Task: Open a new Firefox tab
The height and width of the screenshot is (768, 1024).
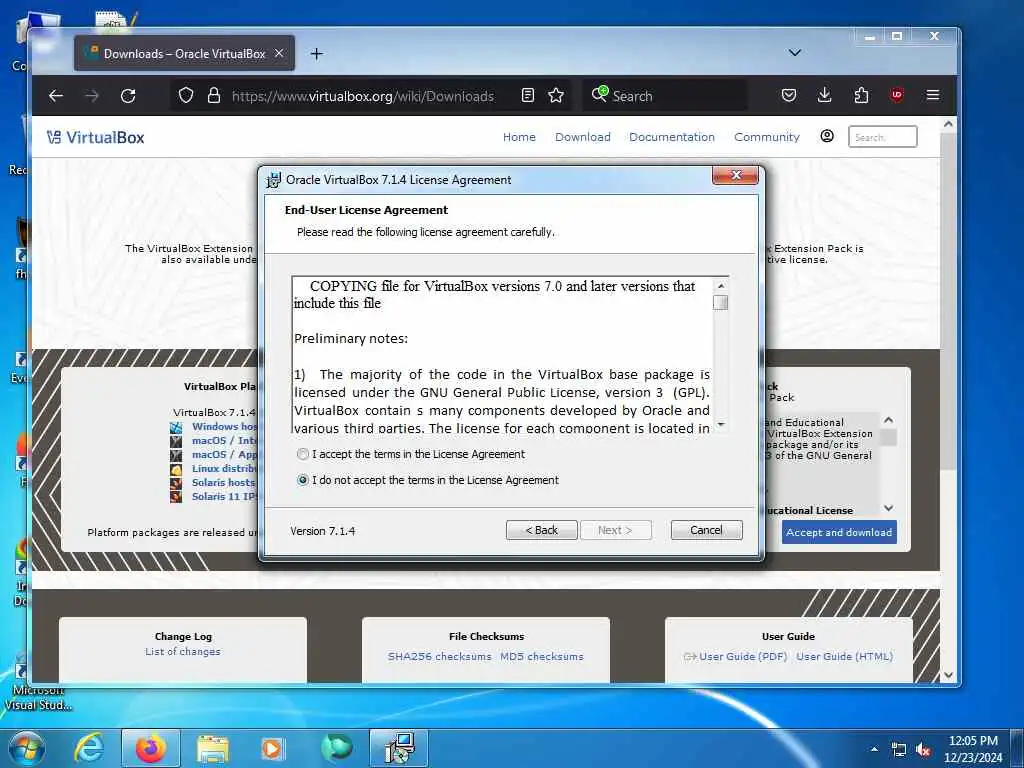Action: [317, 54]
